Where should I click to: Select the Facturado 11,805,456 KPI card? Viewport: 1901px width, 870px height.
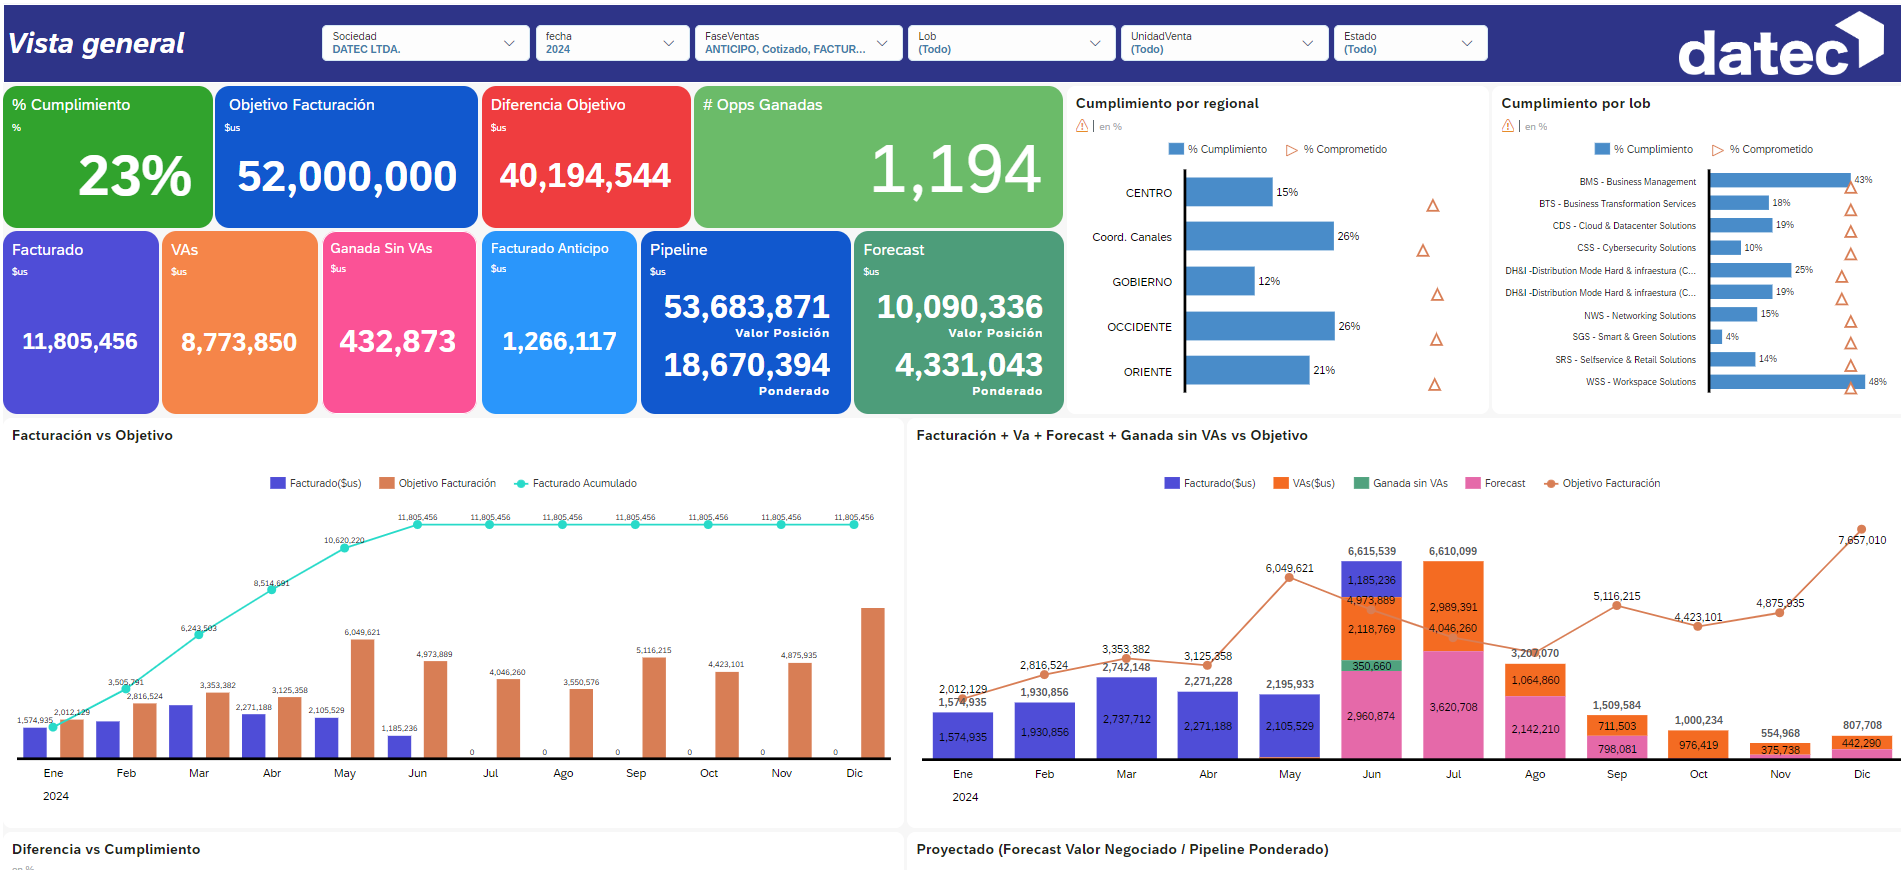click(81, 322)
